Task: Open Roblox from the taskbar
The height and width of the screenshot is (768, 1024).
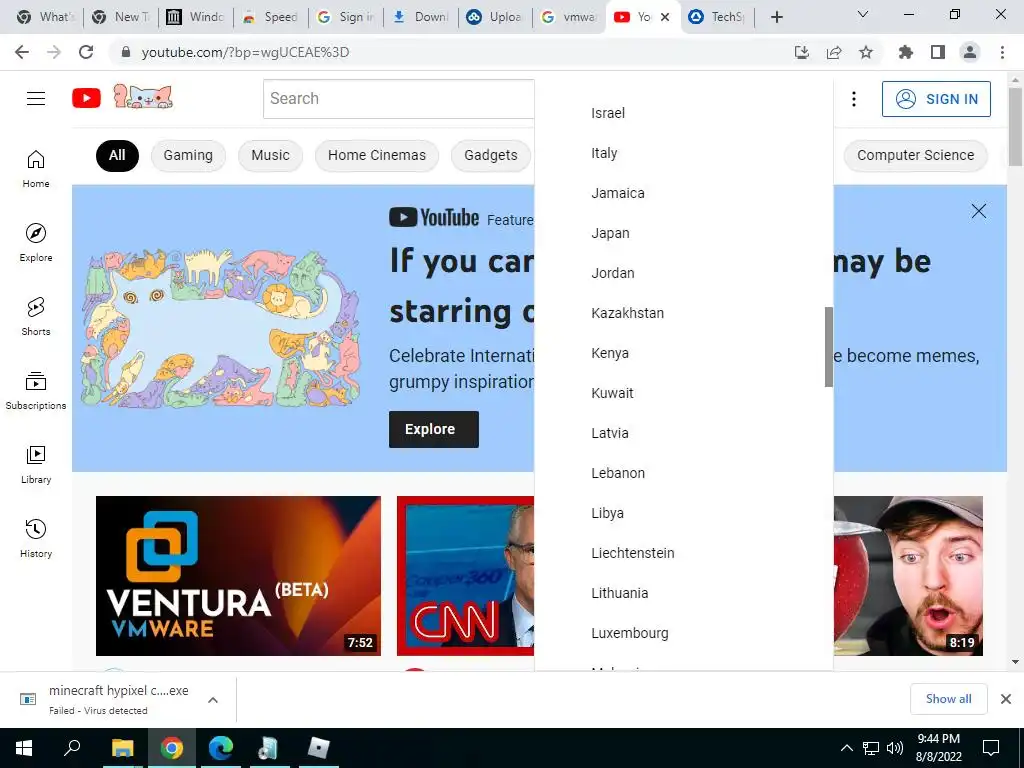Action: [319, 748]
